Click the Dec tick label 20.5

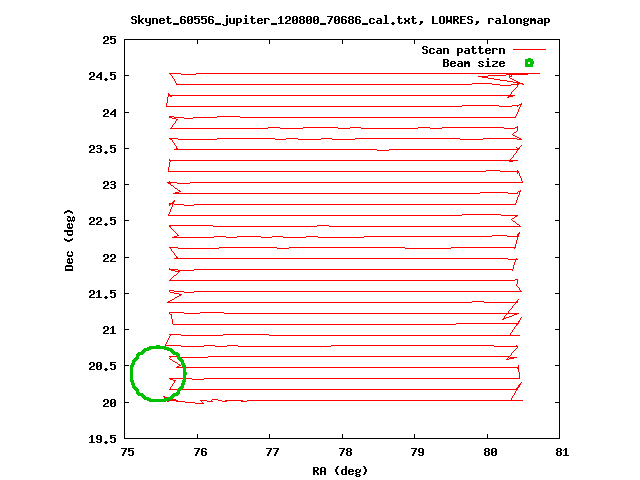[102, 366]
